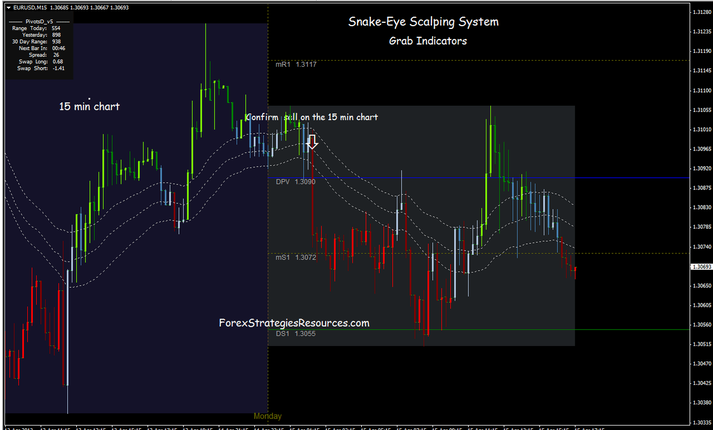713x430 pixels.
Task: Click the current price tag 1.30693
Action: [701, 267]
